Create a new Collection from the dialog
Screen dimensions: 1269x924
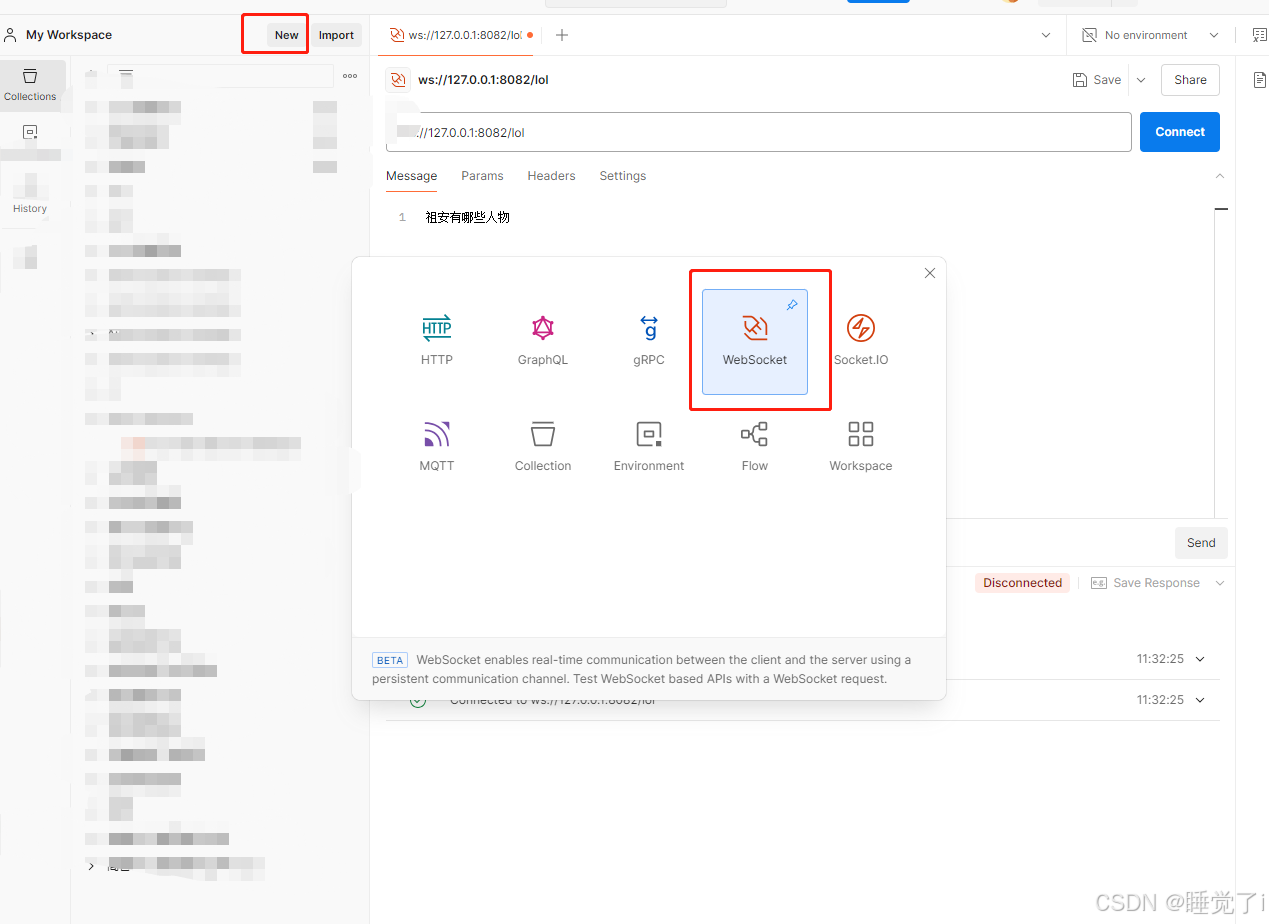click(543, 446)
